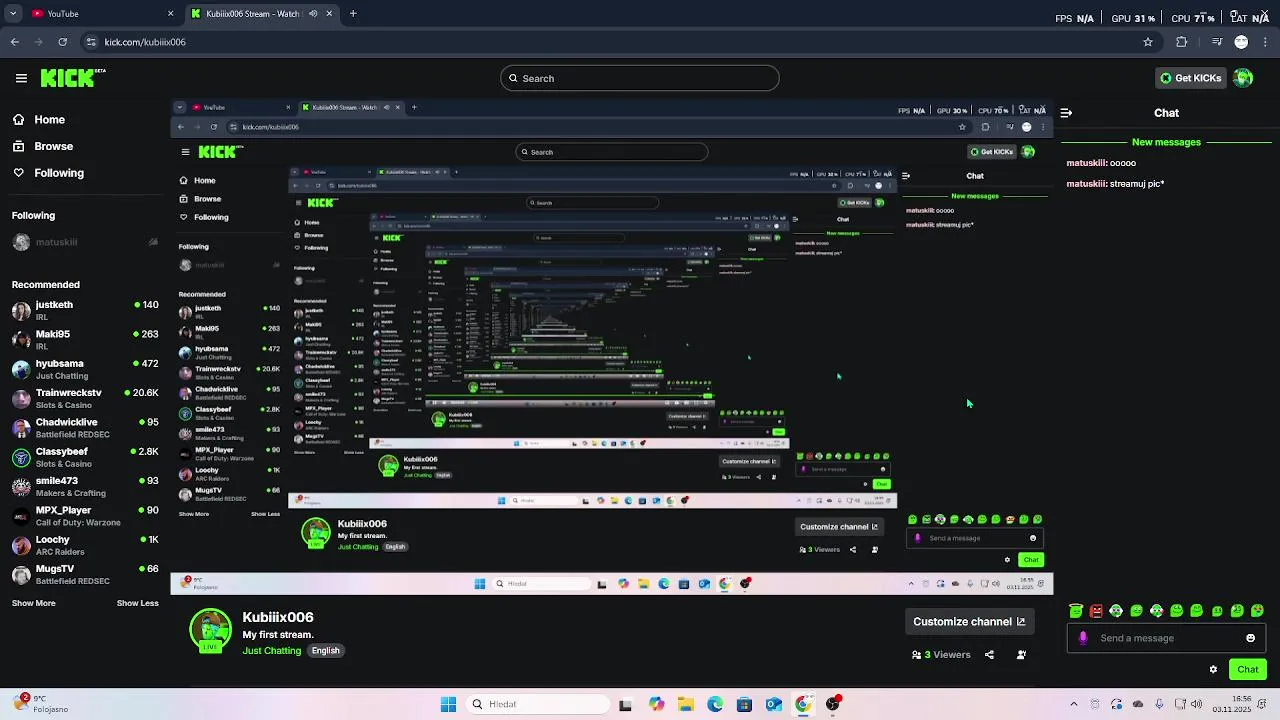Open Loochy channel in recommended

[x=85, y=545]
